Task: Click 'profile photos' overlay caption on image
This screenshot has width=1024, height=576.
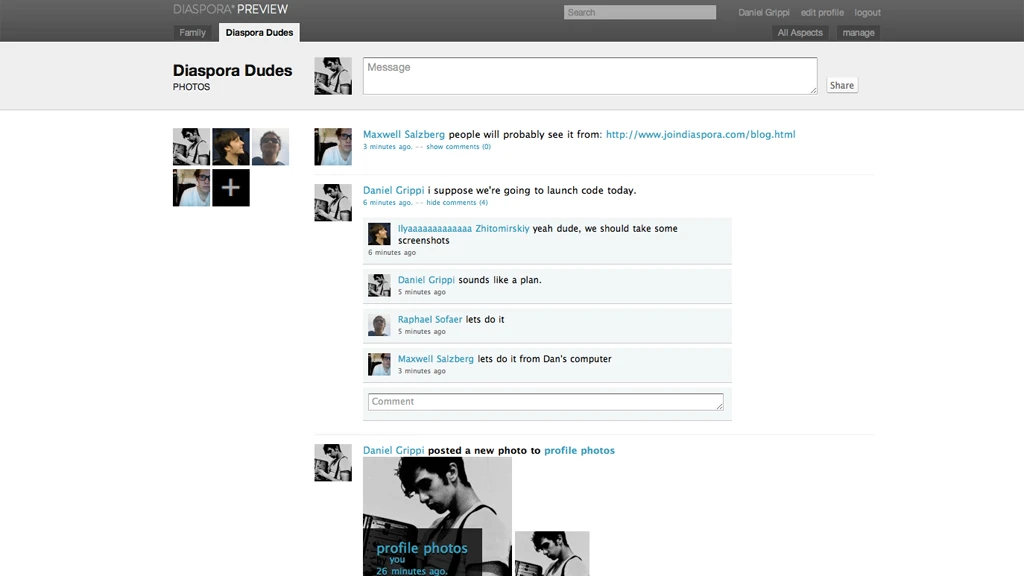Action: (x=422, y=549)
